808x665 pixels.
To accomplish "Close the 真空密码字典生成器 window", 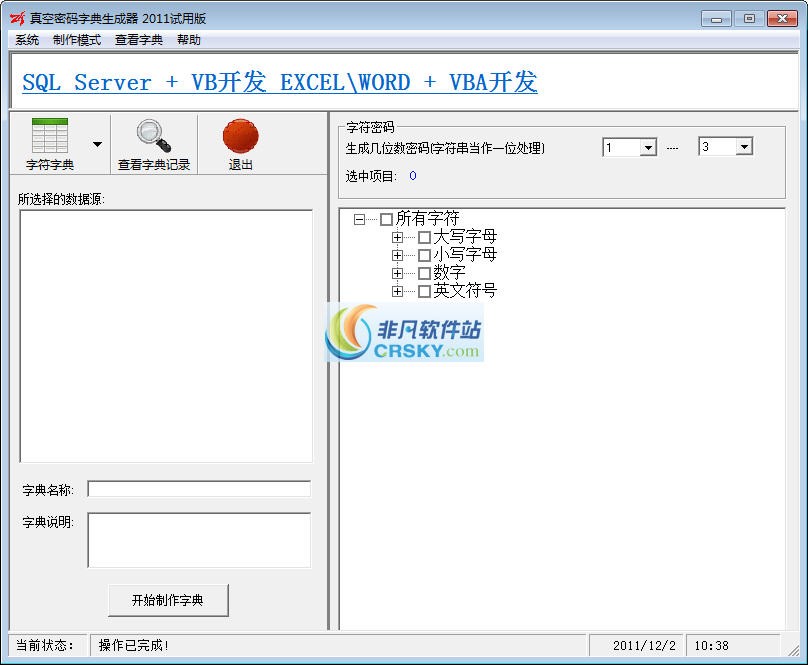I will pos(782,19).
